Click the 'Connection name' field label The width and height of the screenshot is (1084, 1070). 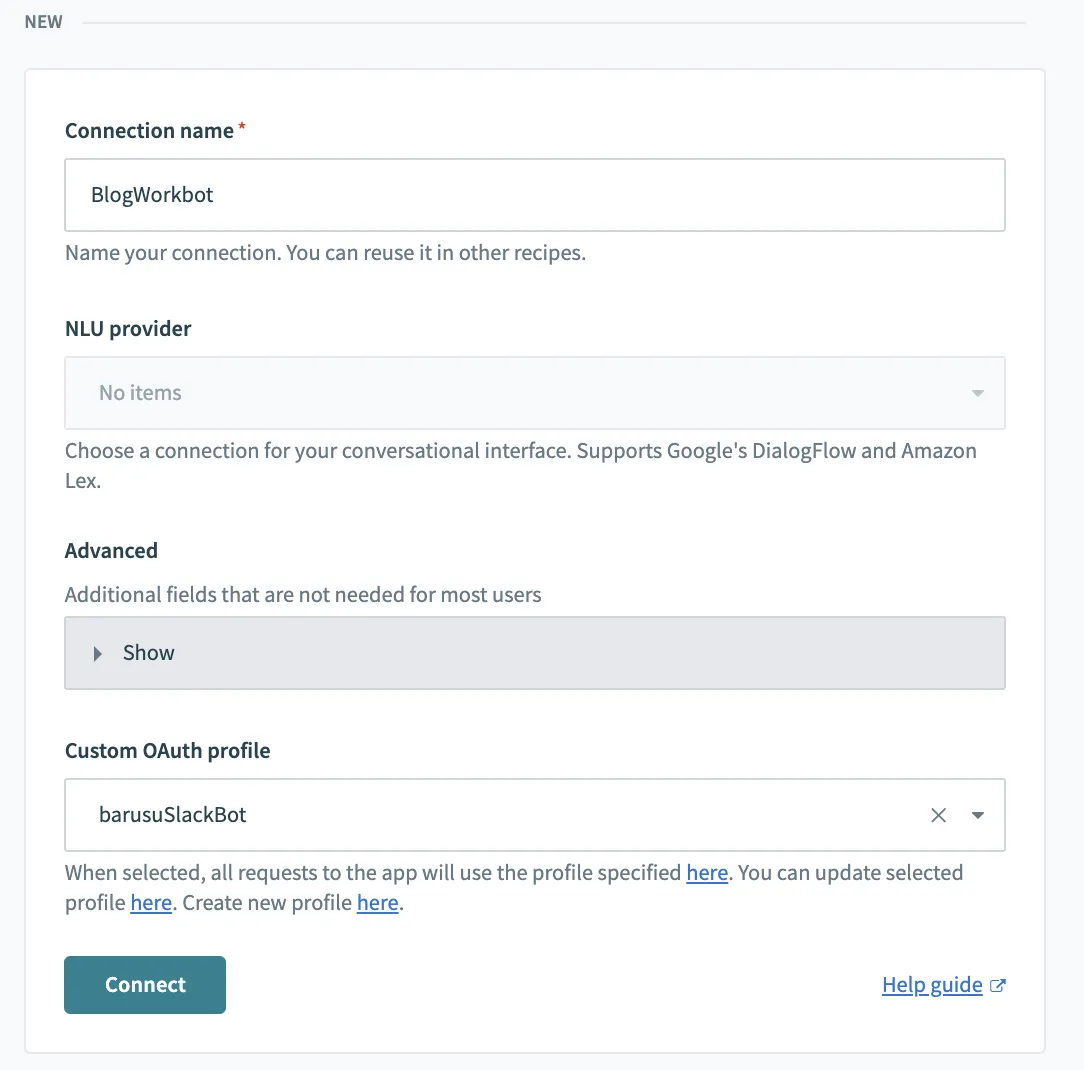coord(149,131)
